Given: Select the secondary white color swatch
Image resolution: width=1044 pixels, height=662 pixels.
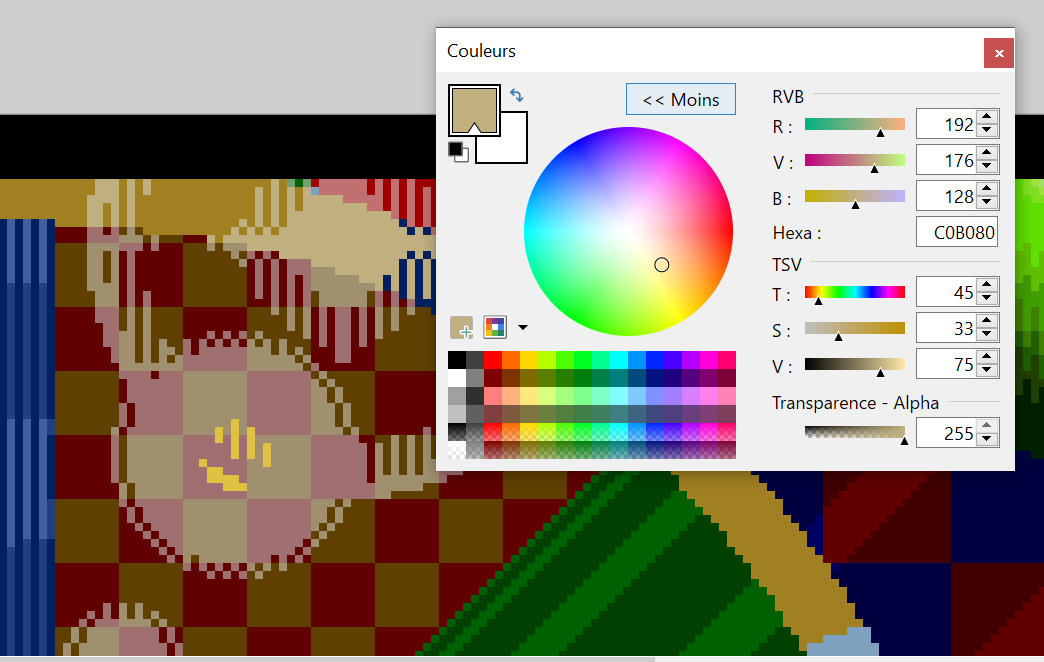Looking at the screenshot, I should point(513,149).
